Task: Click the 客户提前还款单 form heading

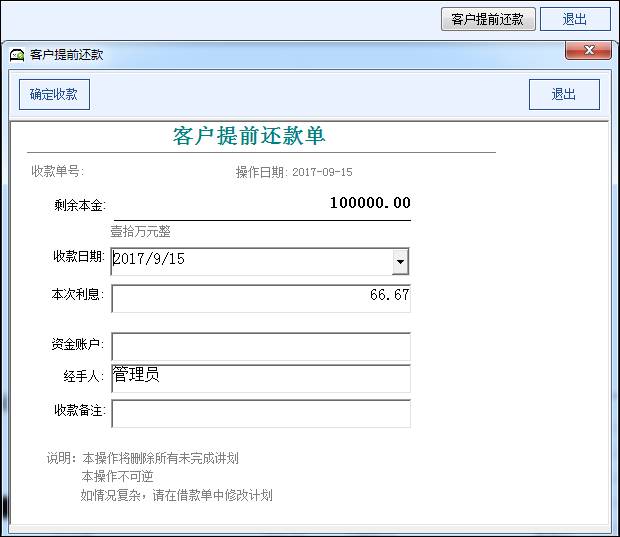Action: click(x=249, y=136)
